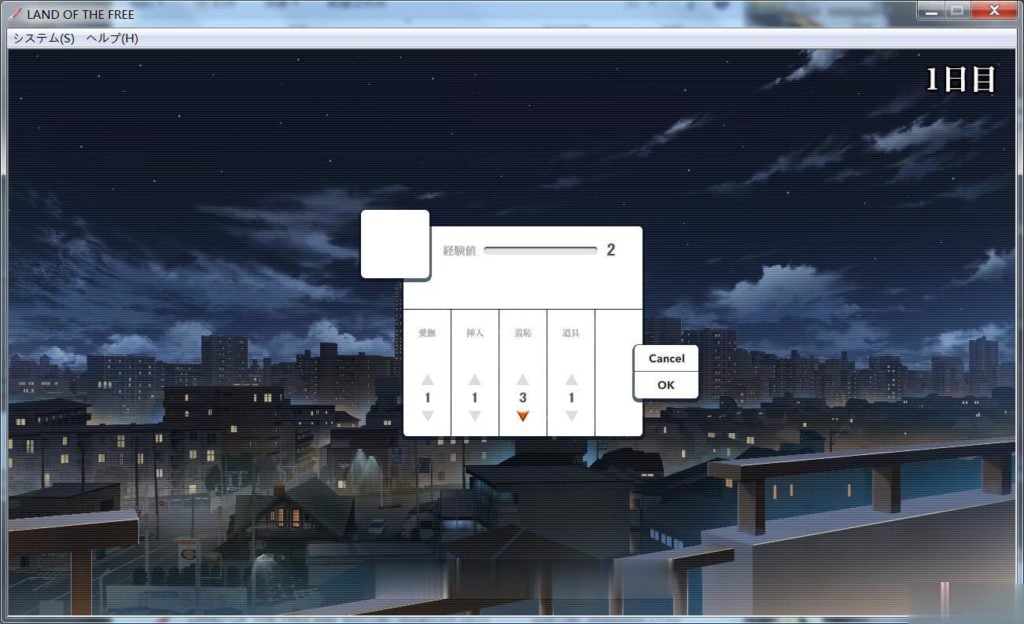
Task: Click the down arrow in the leftmost stat column
Action: [427, 416]
